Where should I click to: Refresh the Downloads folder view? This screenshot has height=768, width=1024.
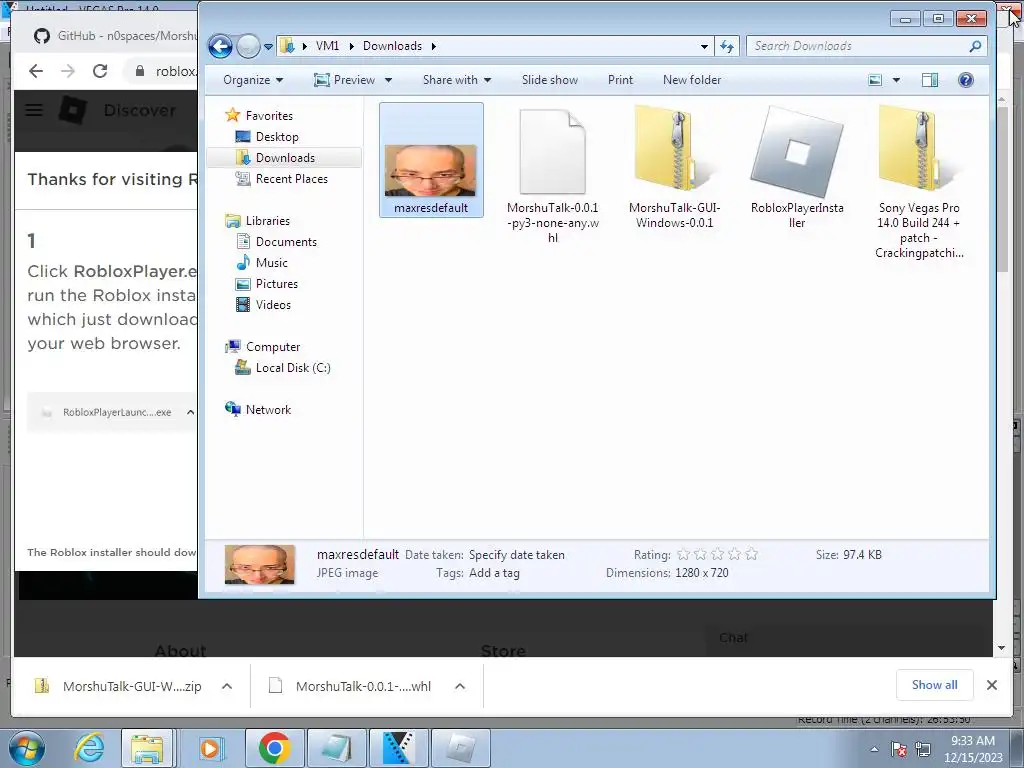pyautogui.click(x=726, y=46)
